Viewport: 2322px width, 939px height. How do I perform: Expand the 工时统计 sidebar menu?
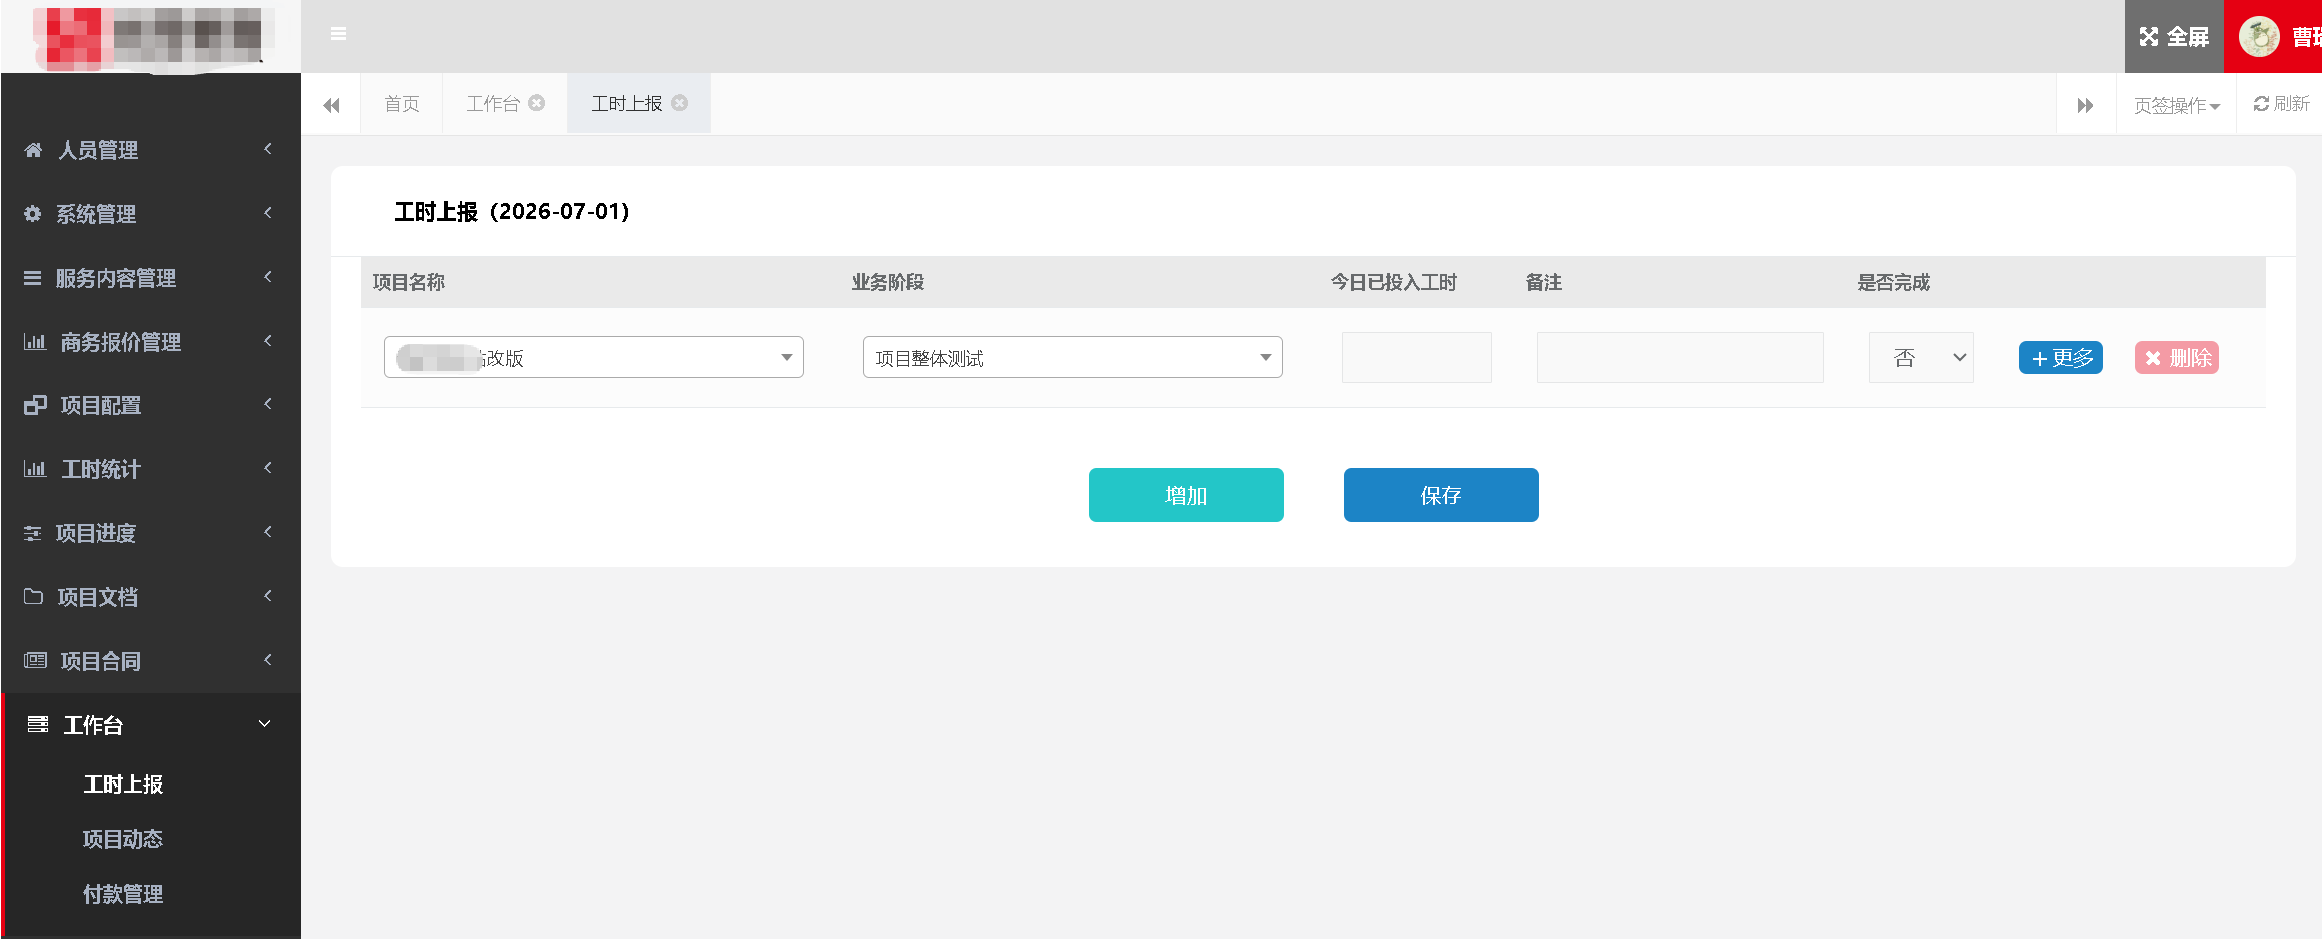pos(150,469)
